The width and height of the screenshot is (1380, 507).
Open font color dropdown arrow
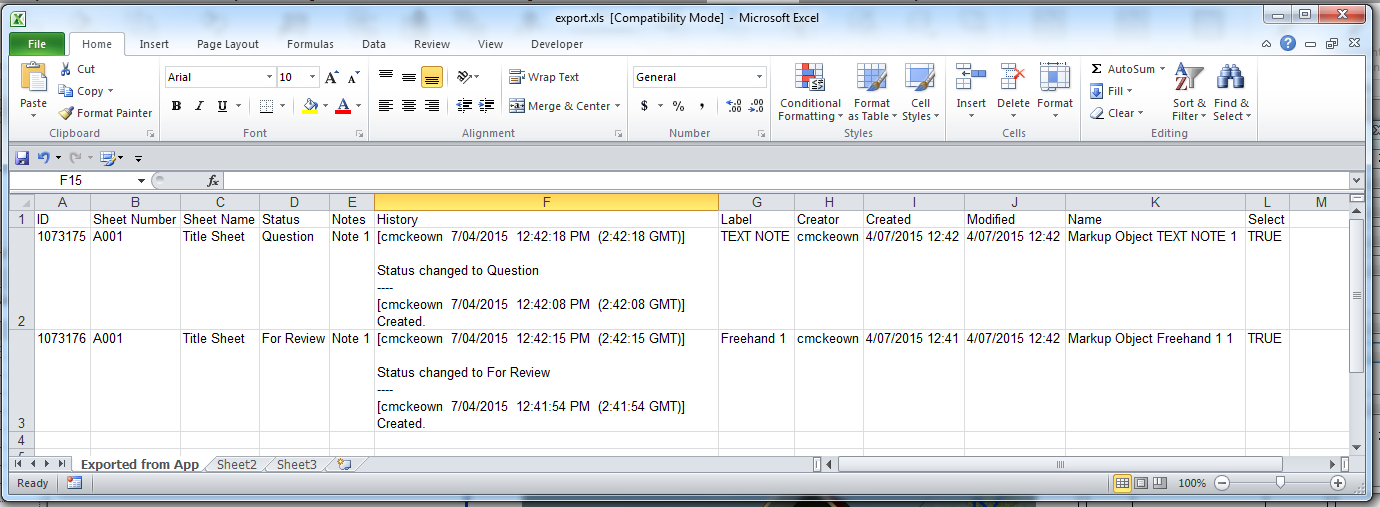pos(358,106)
